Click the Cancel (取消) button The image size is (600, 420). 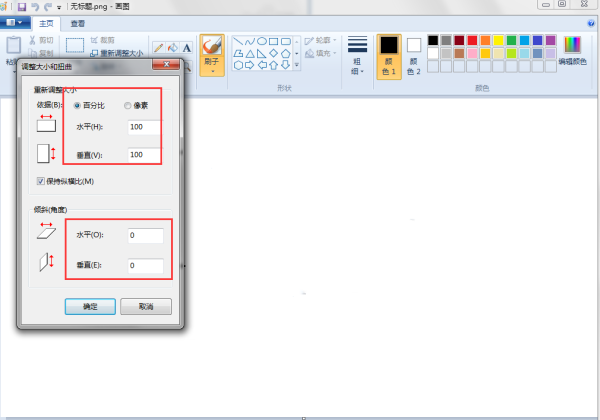146,306
